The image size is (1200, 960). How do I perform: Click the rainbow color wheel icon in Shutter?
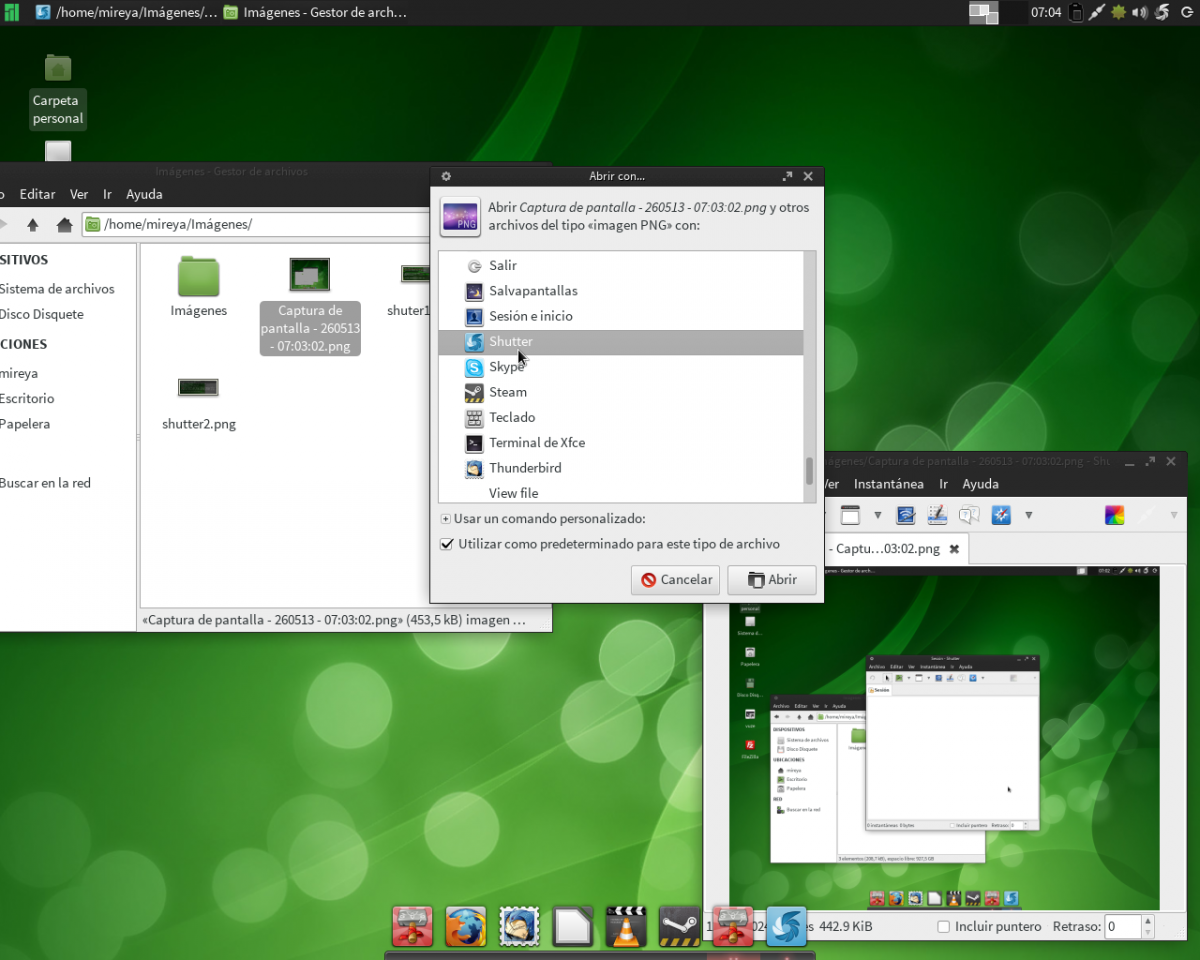(x=1114, y=515)
